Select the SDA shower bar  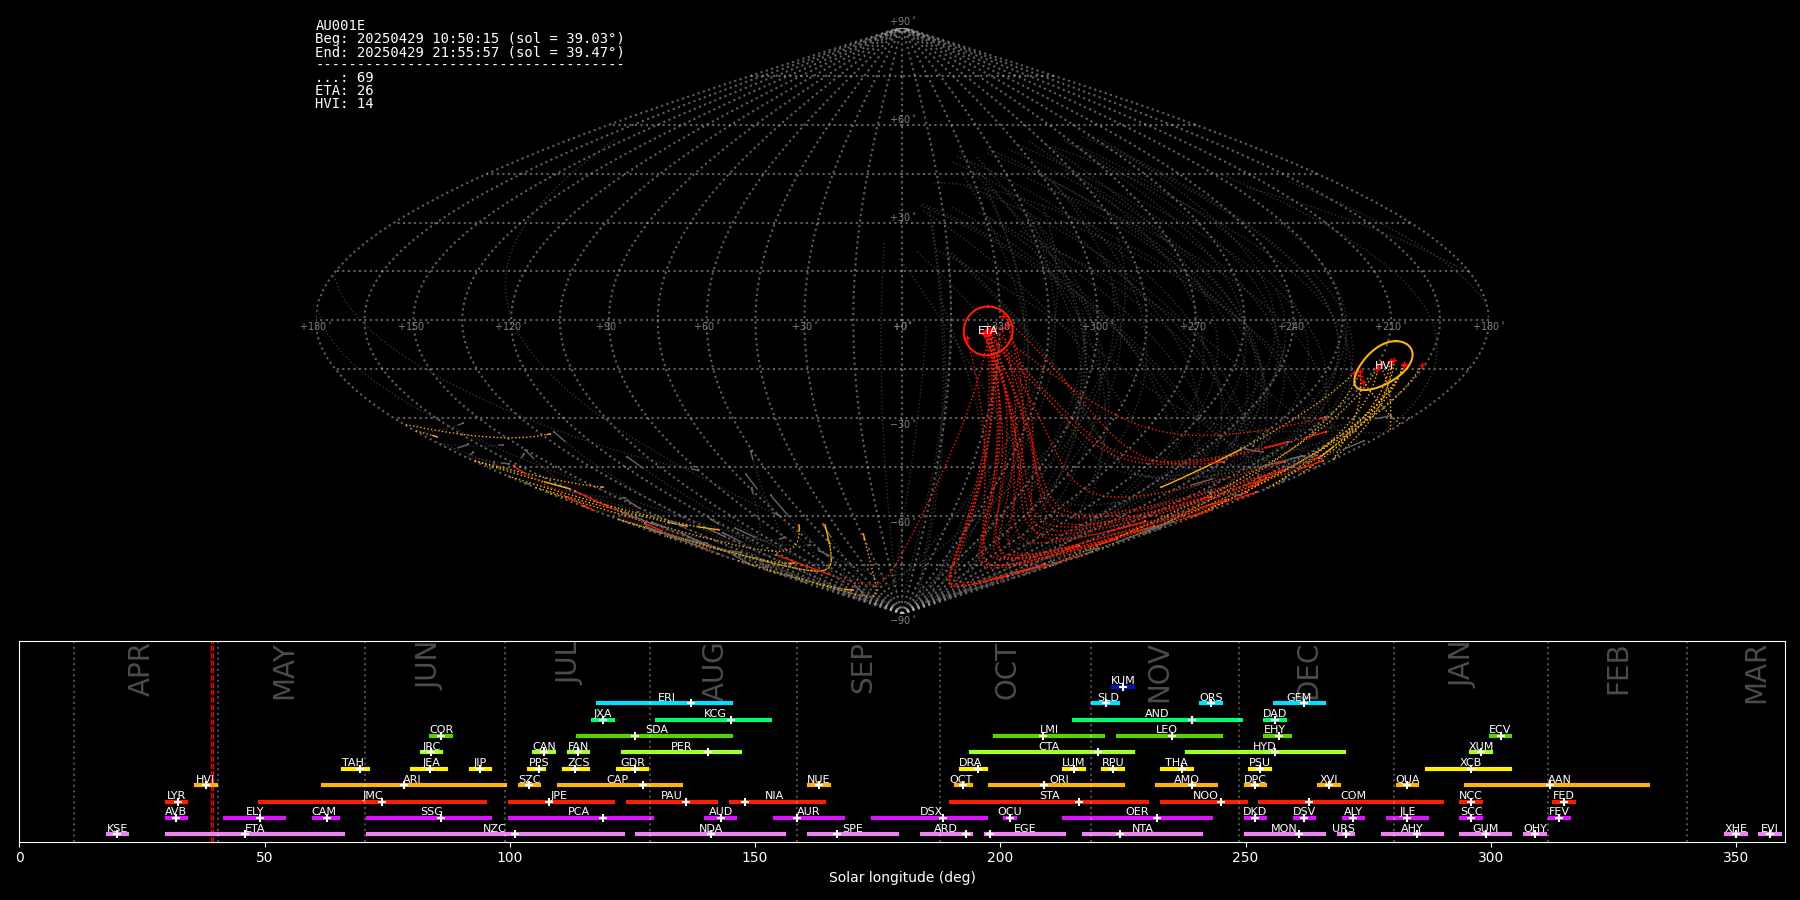[x=654, y=736]
